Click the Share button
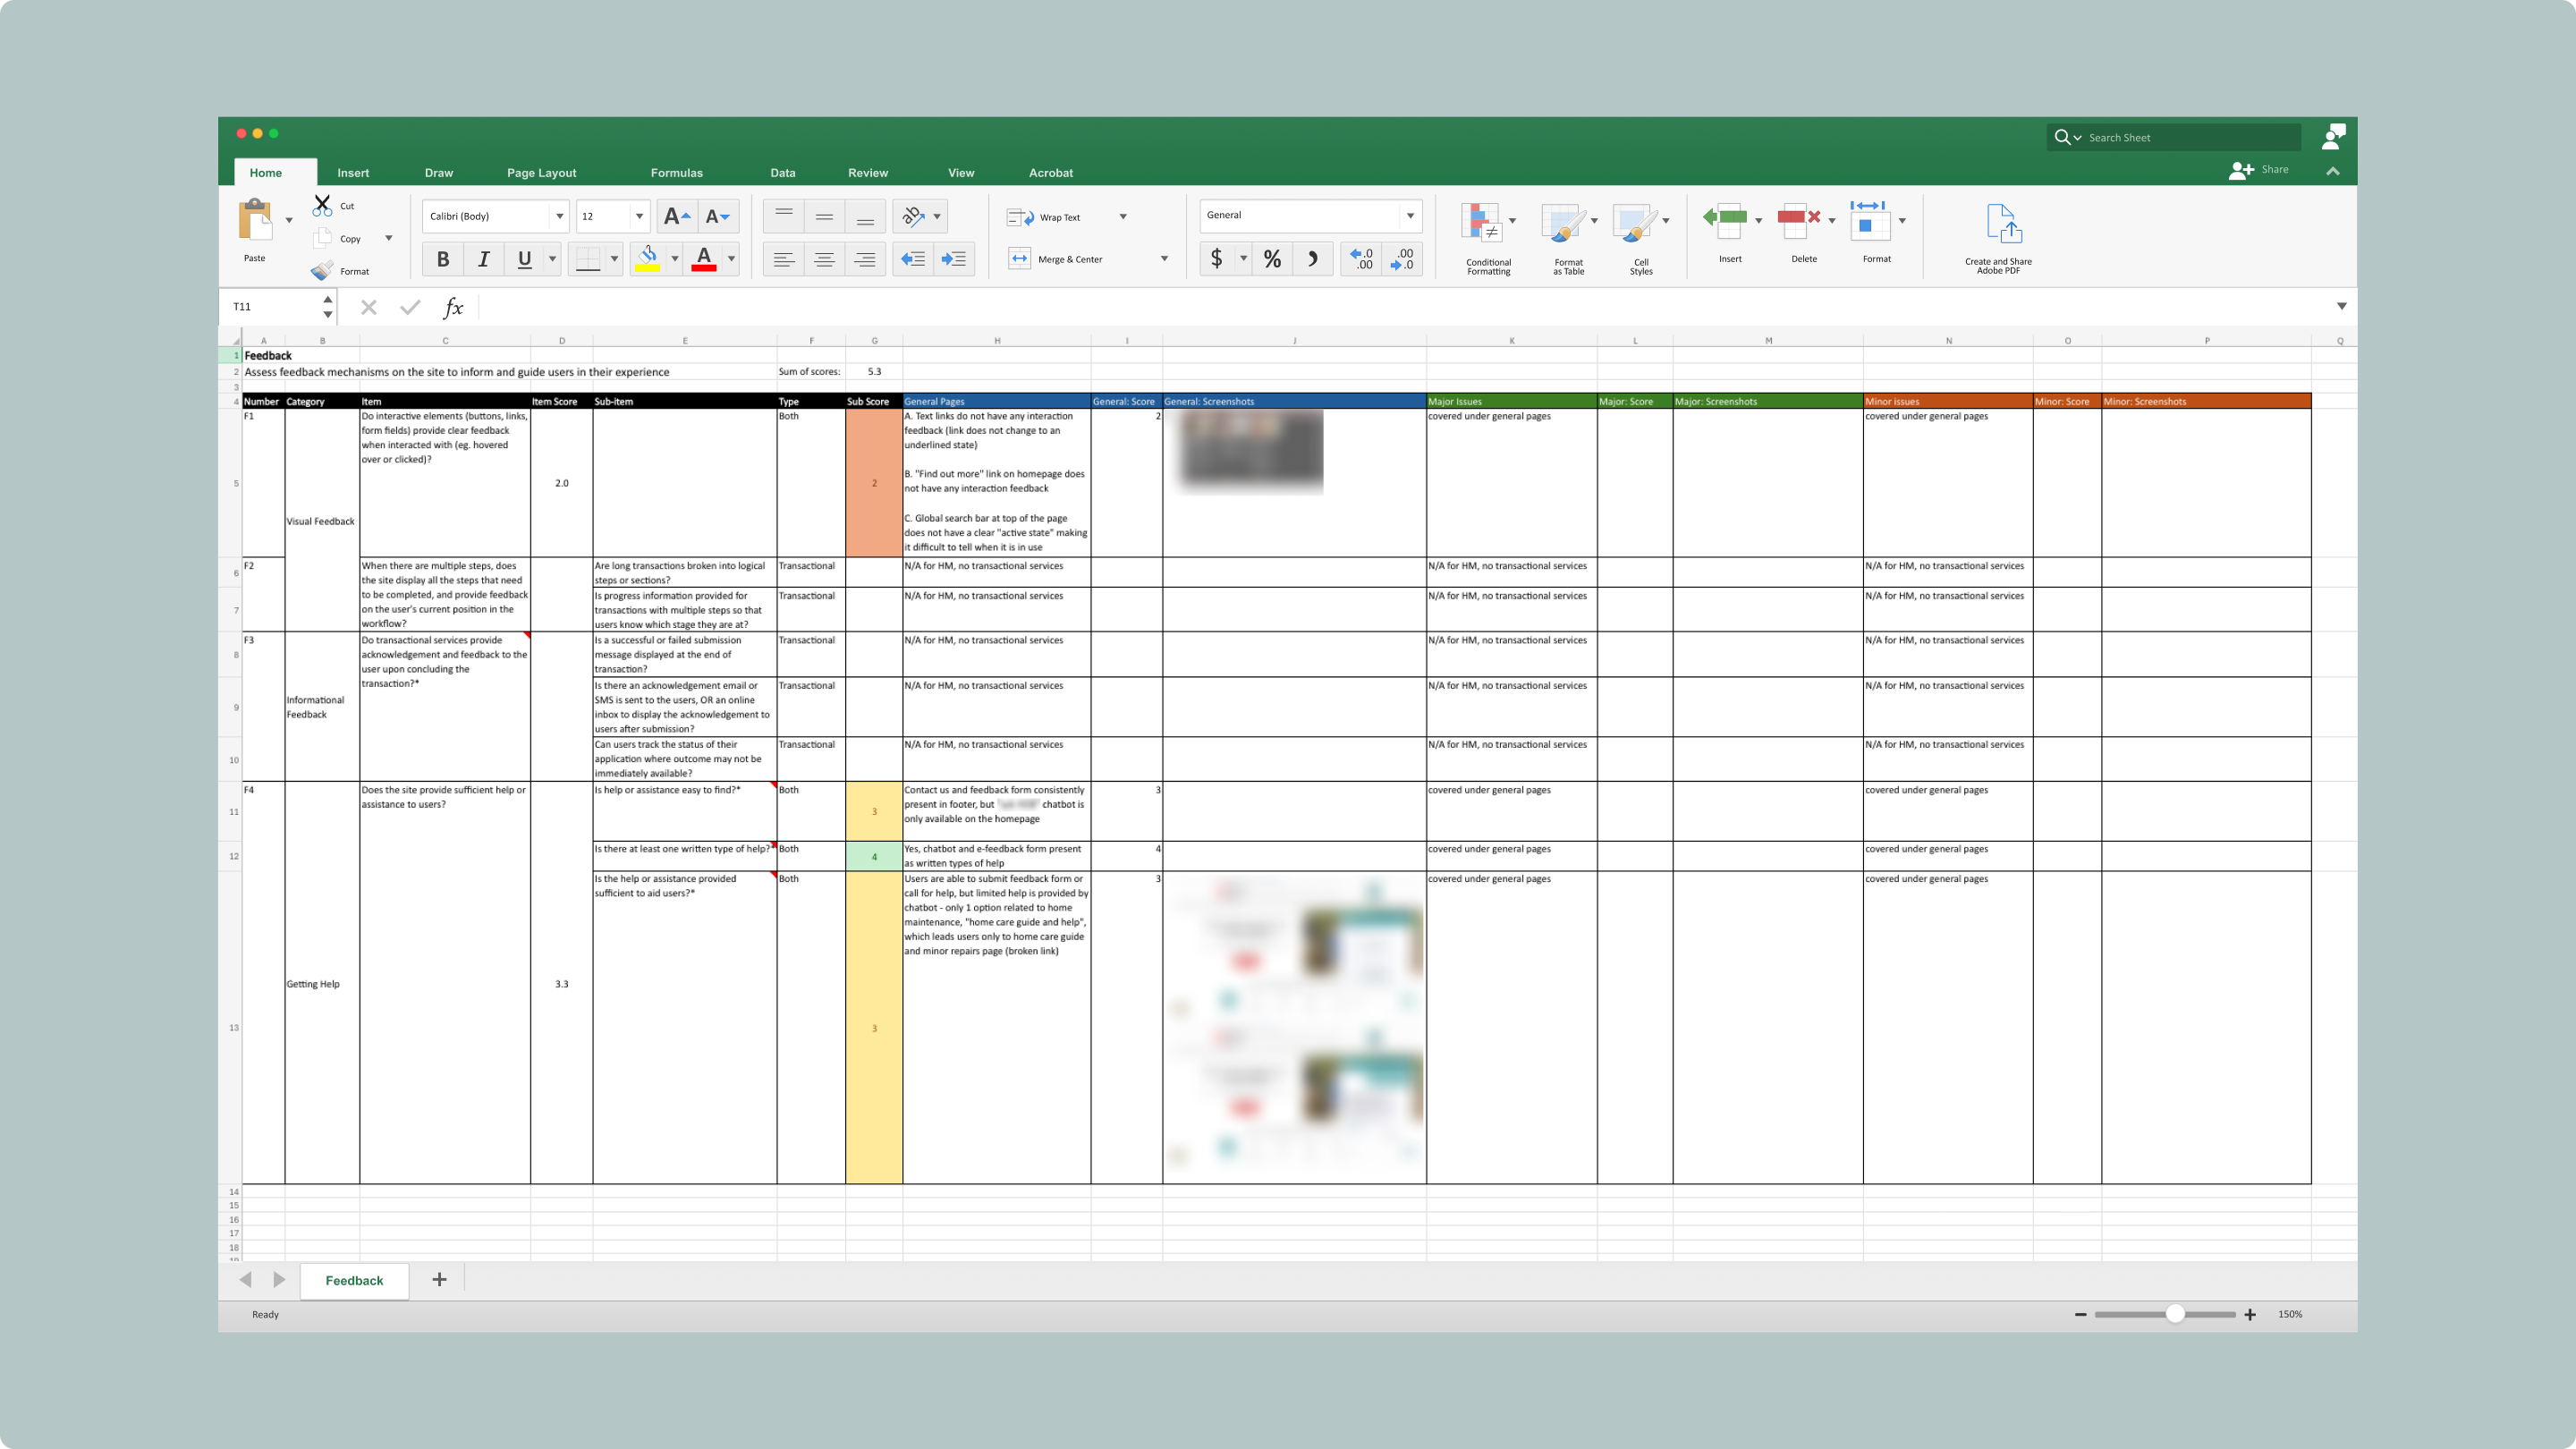 (2259, 170)
